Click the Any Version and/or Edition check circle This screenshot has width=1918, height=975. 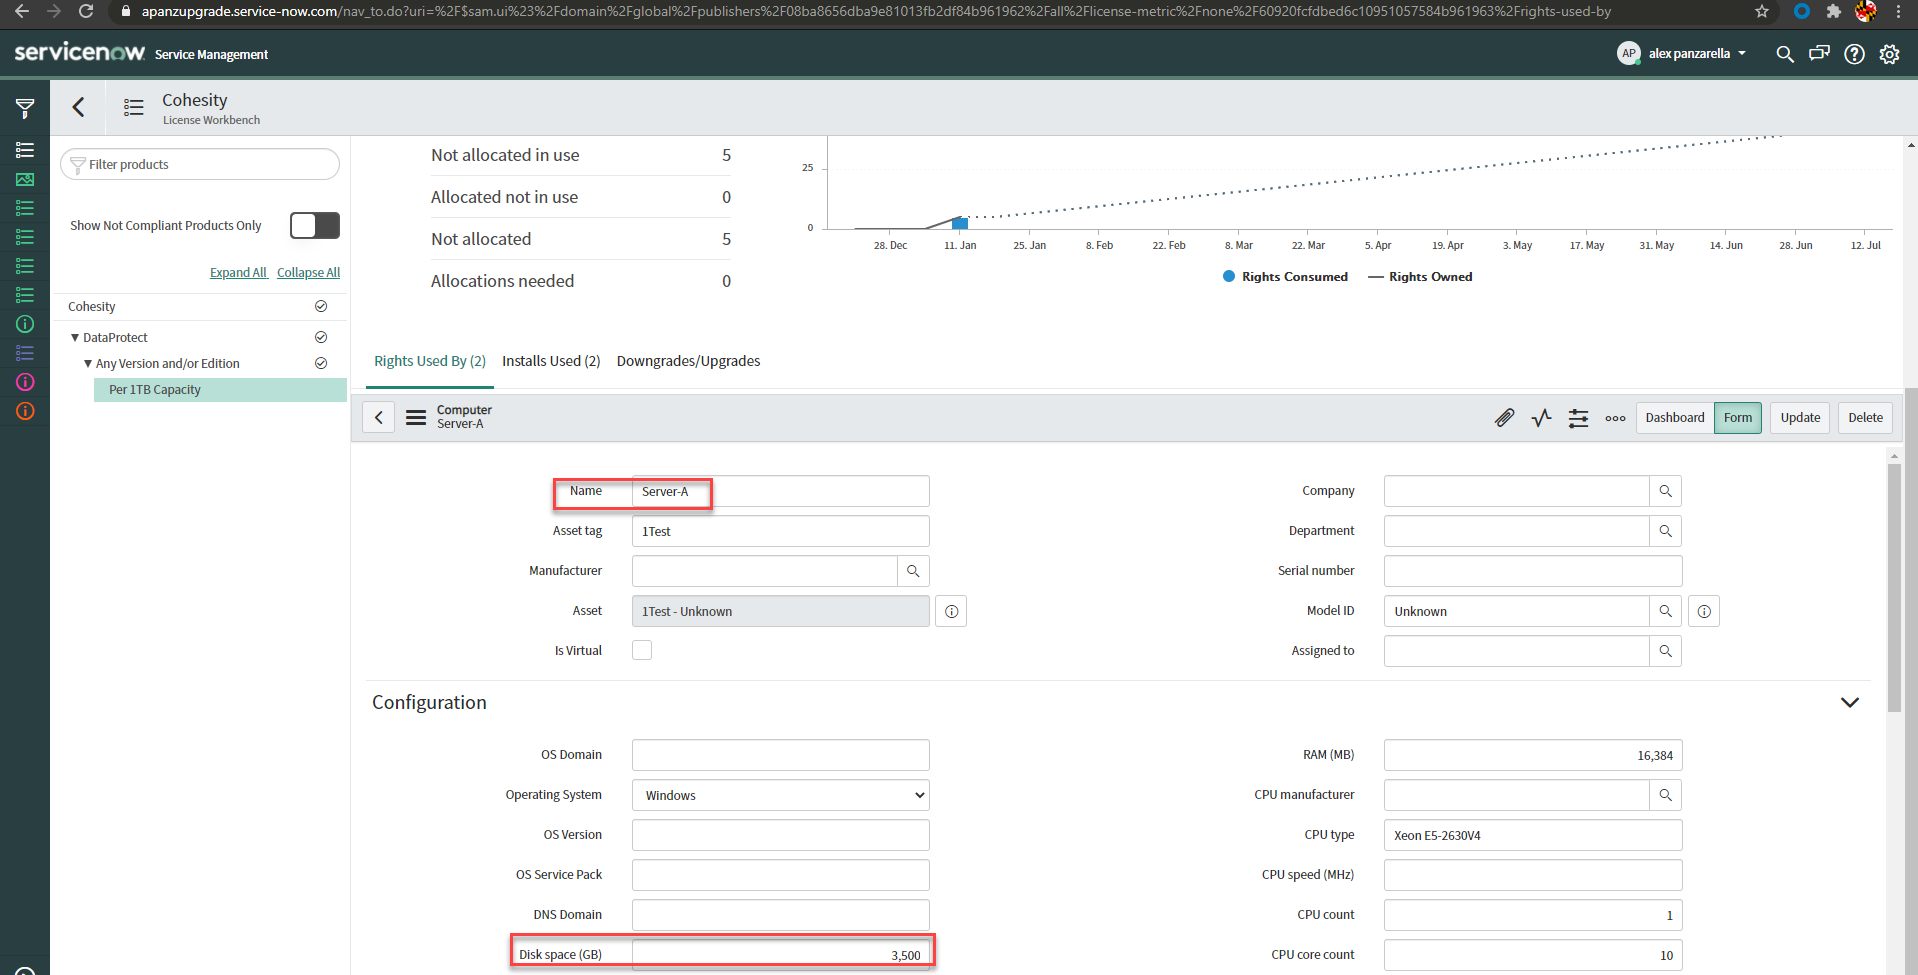[x=321, y=363]
